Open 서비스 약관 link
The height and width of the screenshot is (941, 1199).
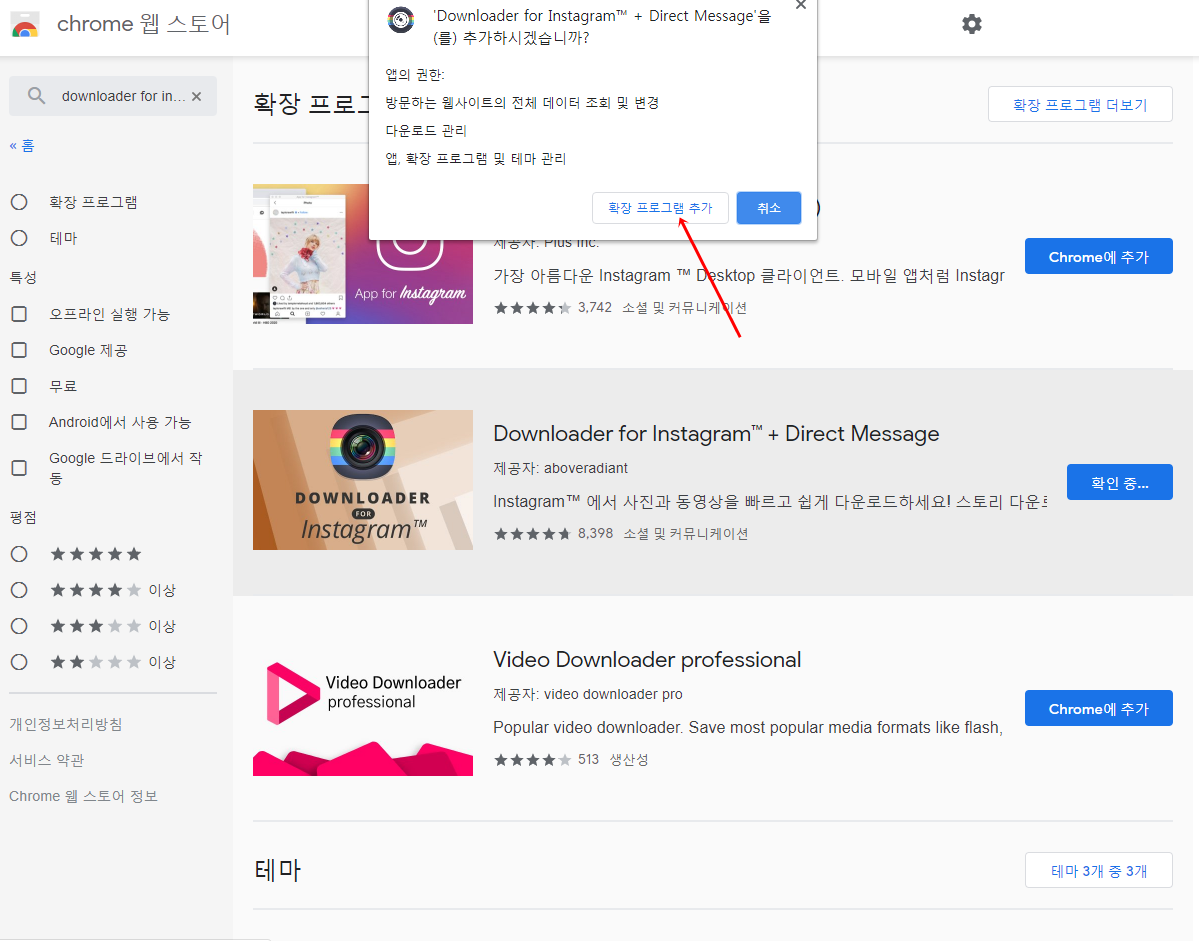47,760
